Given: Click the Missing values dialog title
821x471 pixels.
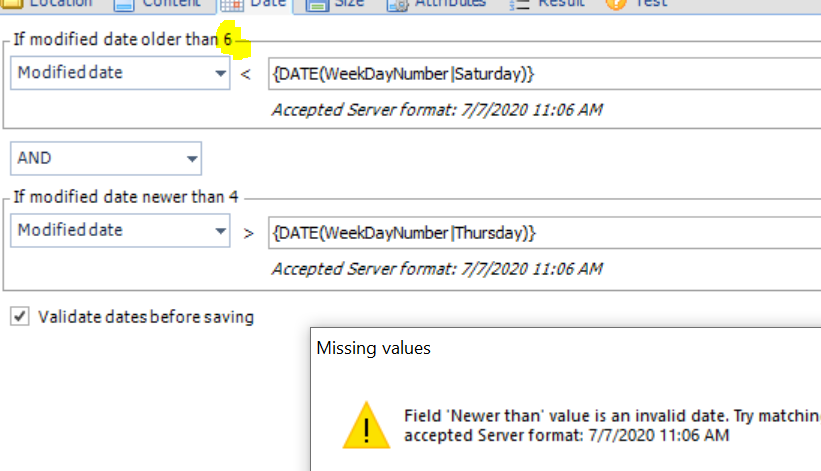Looking at the screenshot, I should [x=374, y=348].
